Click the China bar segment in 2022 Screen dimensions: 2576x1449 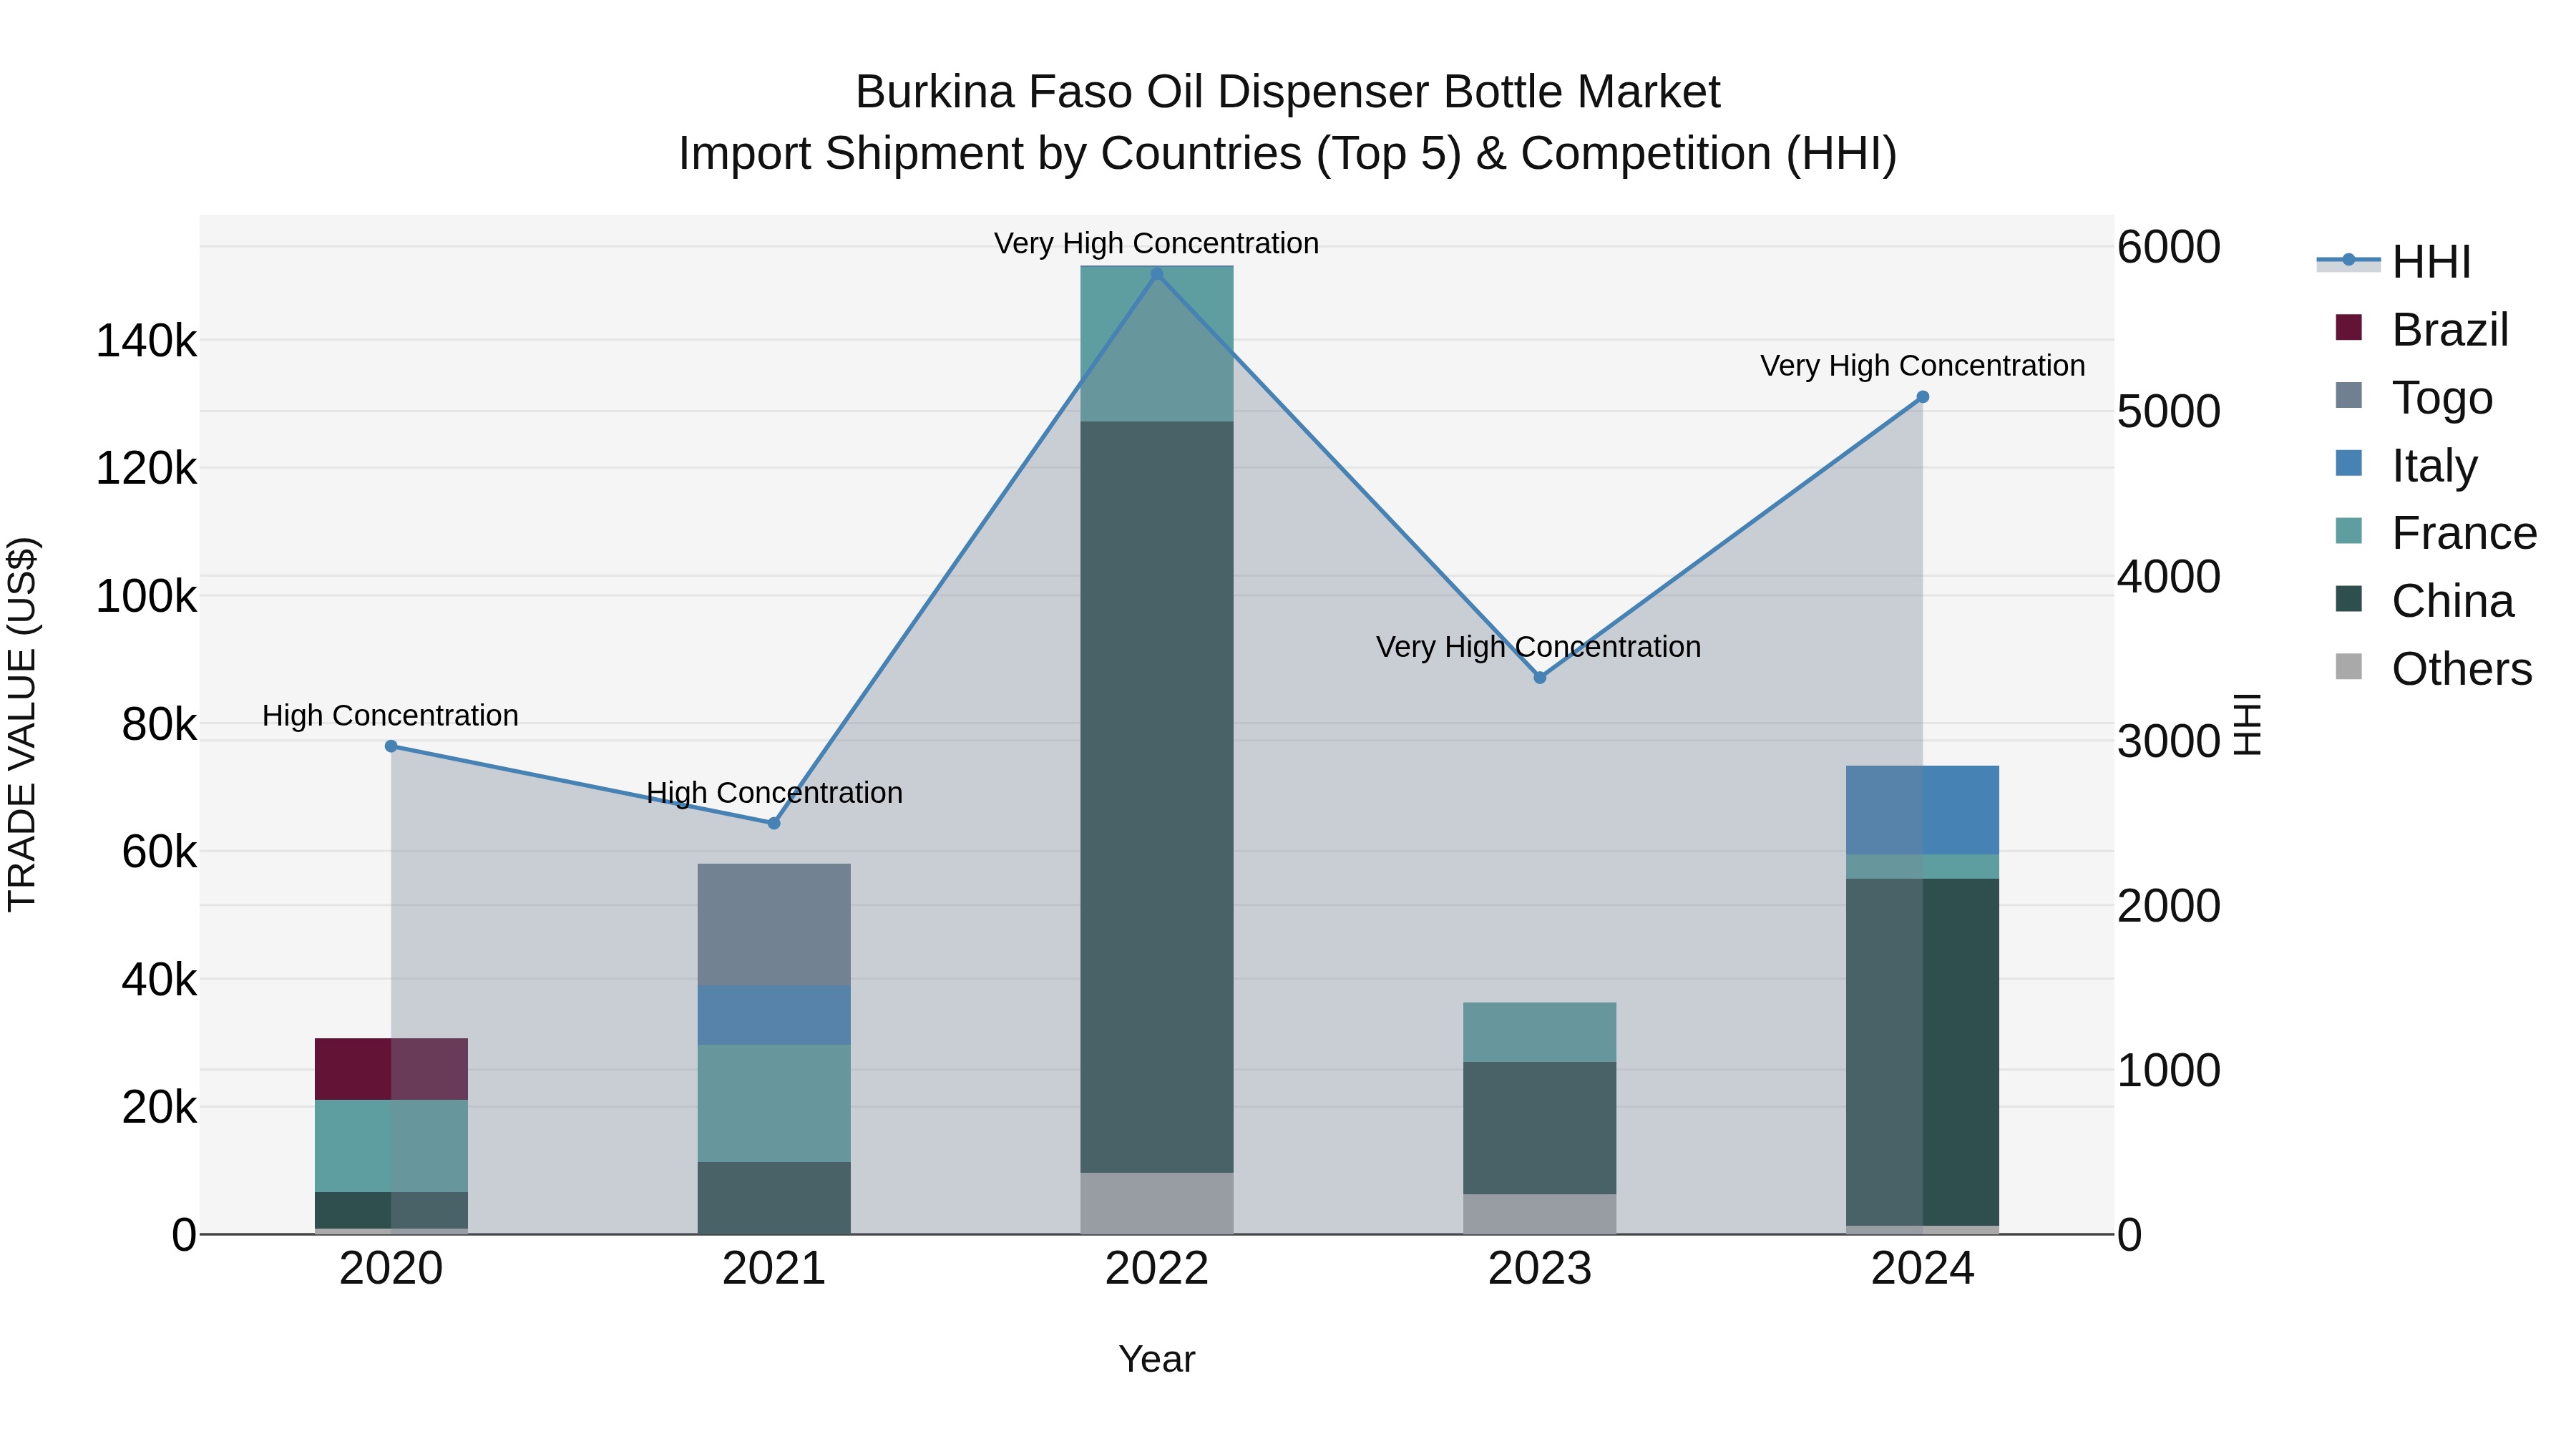coord(1157,797)
